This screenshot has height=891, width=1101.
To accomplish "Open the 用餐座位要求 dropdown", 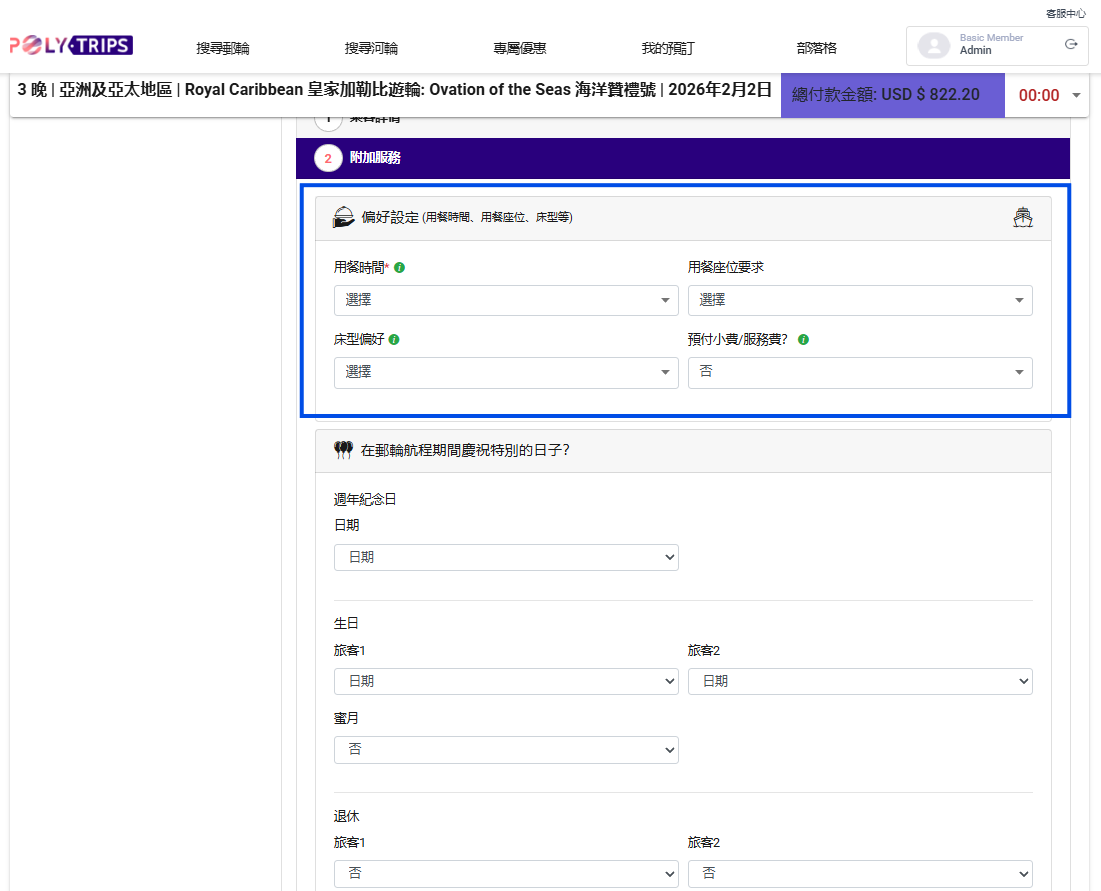I will (x=860, y=300).
